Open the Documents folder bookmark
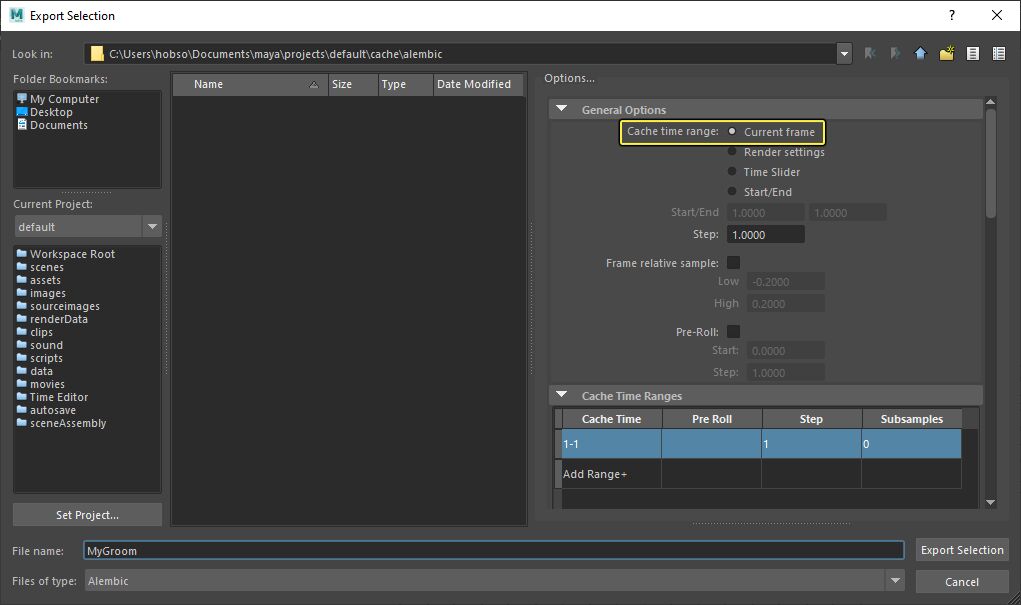This screenshot has width=1021, height=605. 58,124
